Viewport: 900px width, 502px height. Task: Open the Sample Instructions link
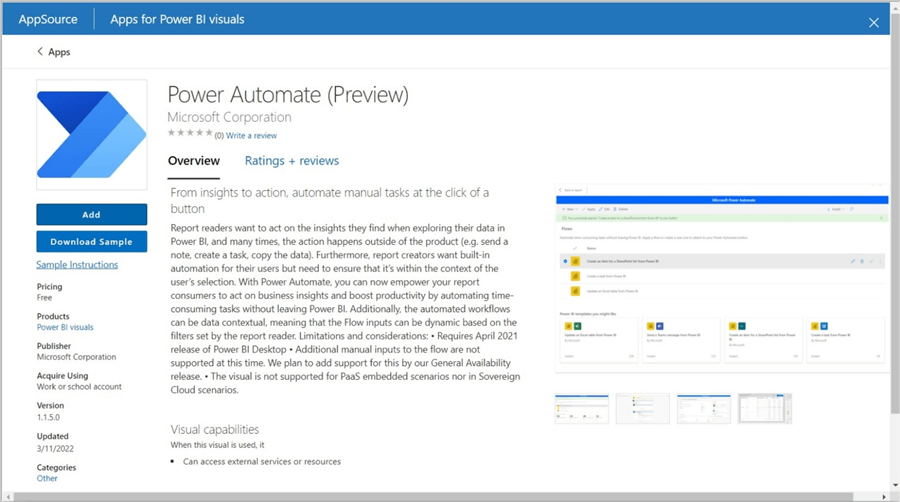(x=77, y=264)
